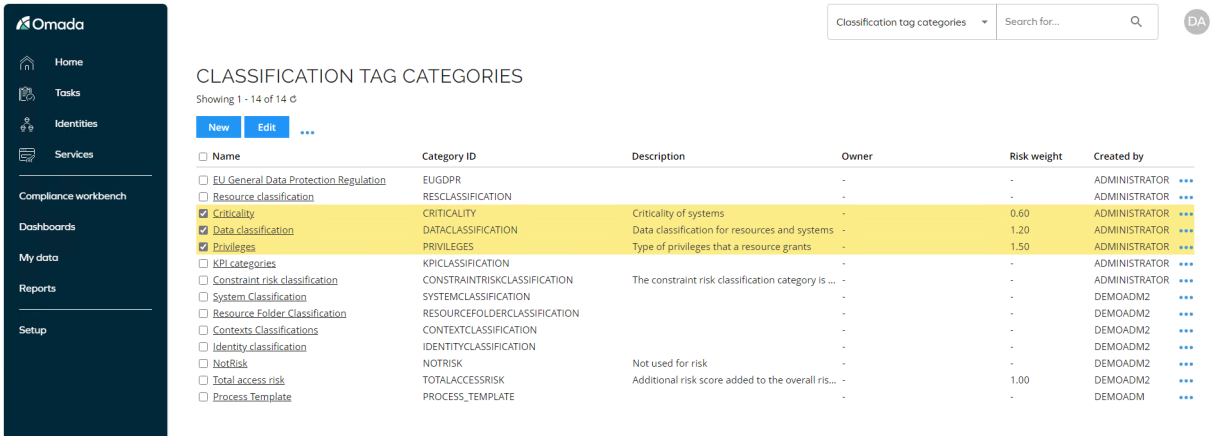The height and width of the screenshot is (436, 1220).
Task: Click the search magnifier icon
Action: coord(1136,22)
